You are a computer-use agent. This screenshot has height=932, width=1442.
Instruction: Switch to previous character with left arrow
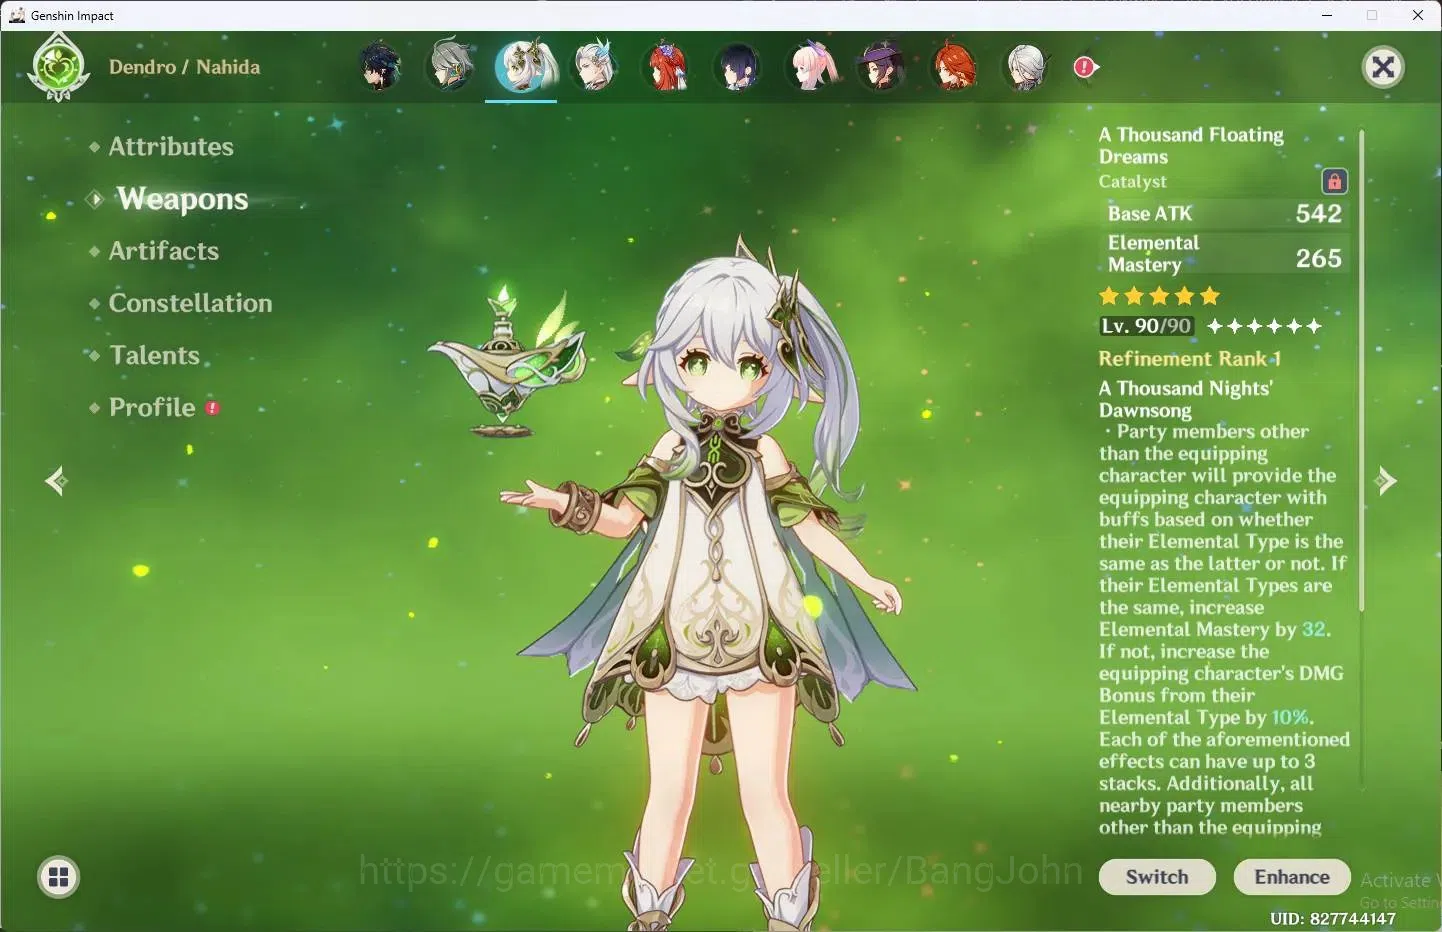(56, 481)
